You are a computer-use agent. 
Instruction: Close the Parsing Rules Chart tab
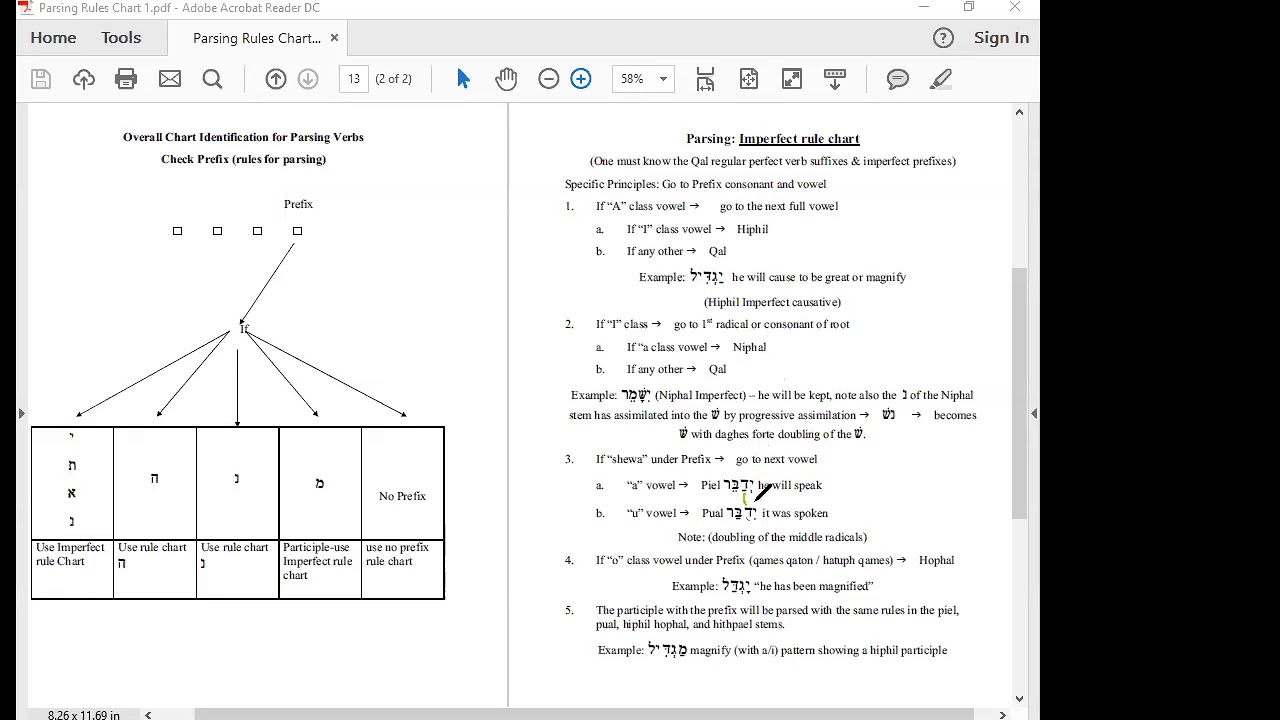pyautogui.click(x=334, y=38)
